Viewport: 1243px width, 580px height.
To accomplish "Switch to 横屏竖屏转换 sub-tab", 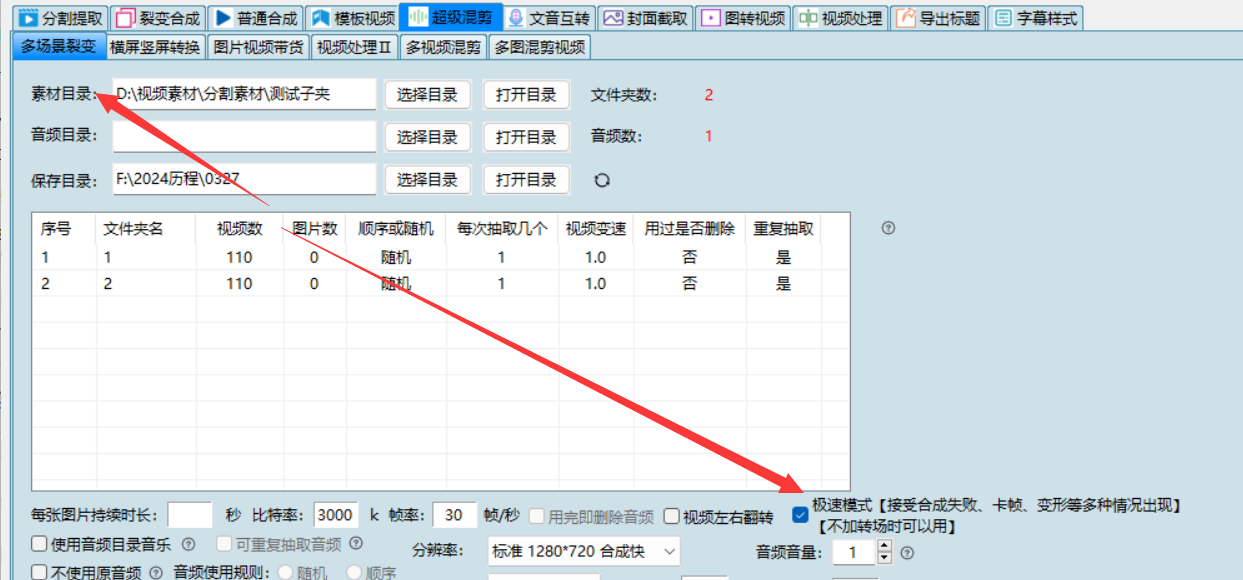I will pyautogui.click(x=155, y=46).
